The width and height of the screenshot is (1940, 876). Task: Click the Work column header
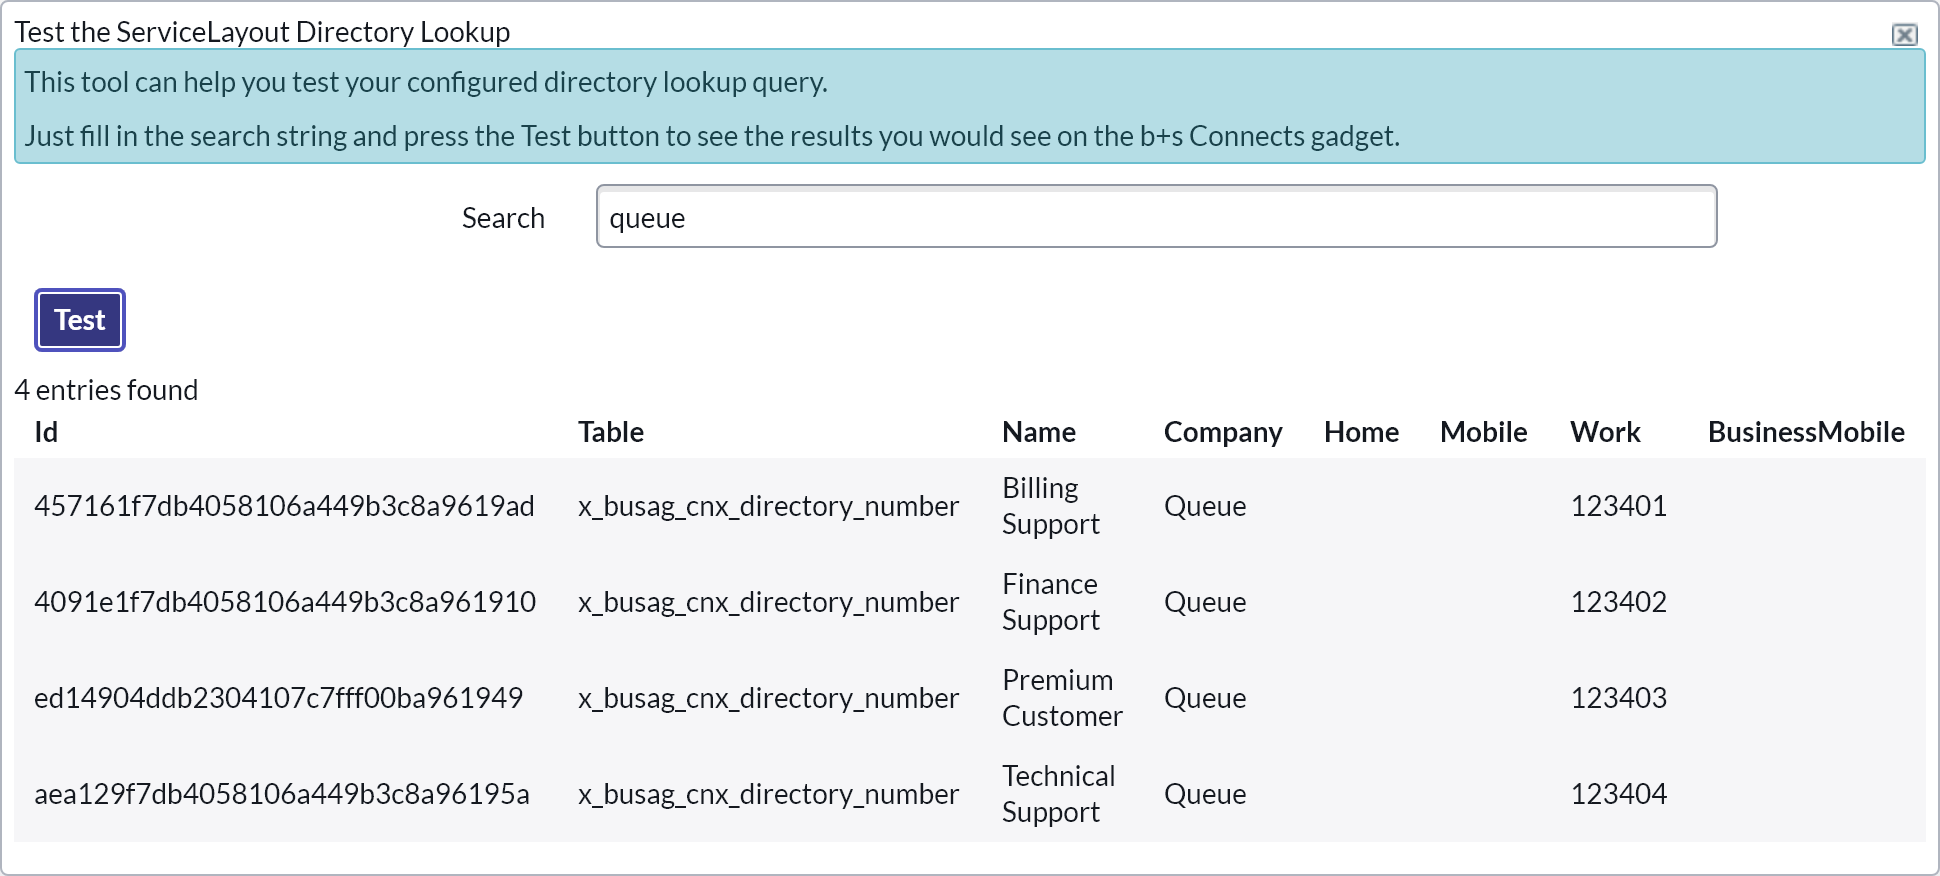[x=1605, y=432]
